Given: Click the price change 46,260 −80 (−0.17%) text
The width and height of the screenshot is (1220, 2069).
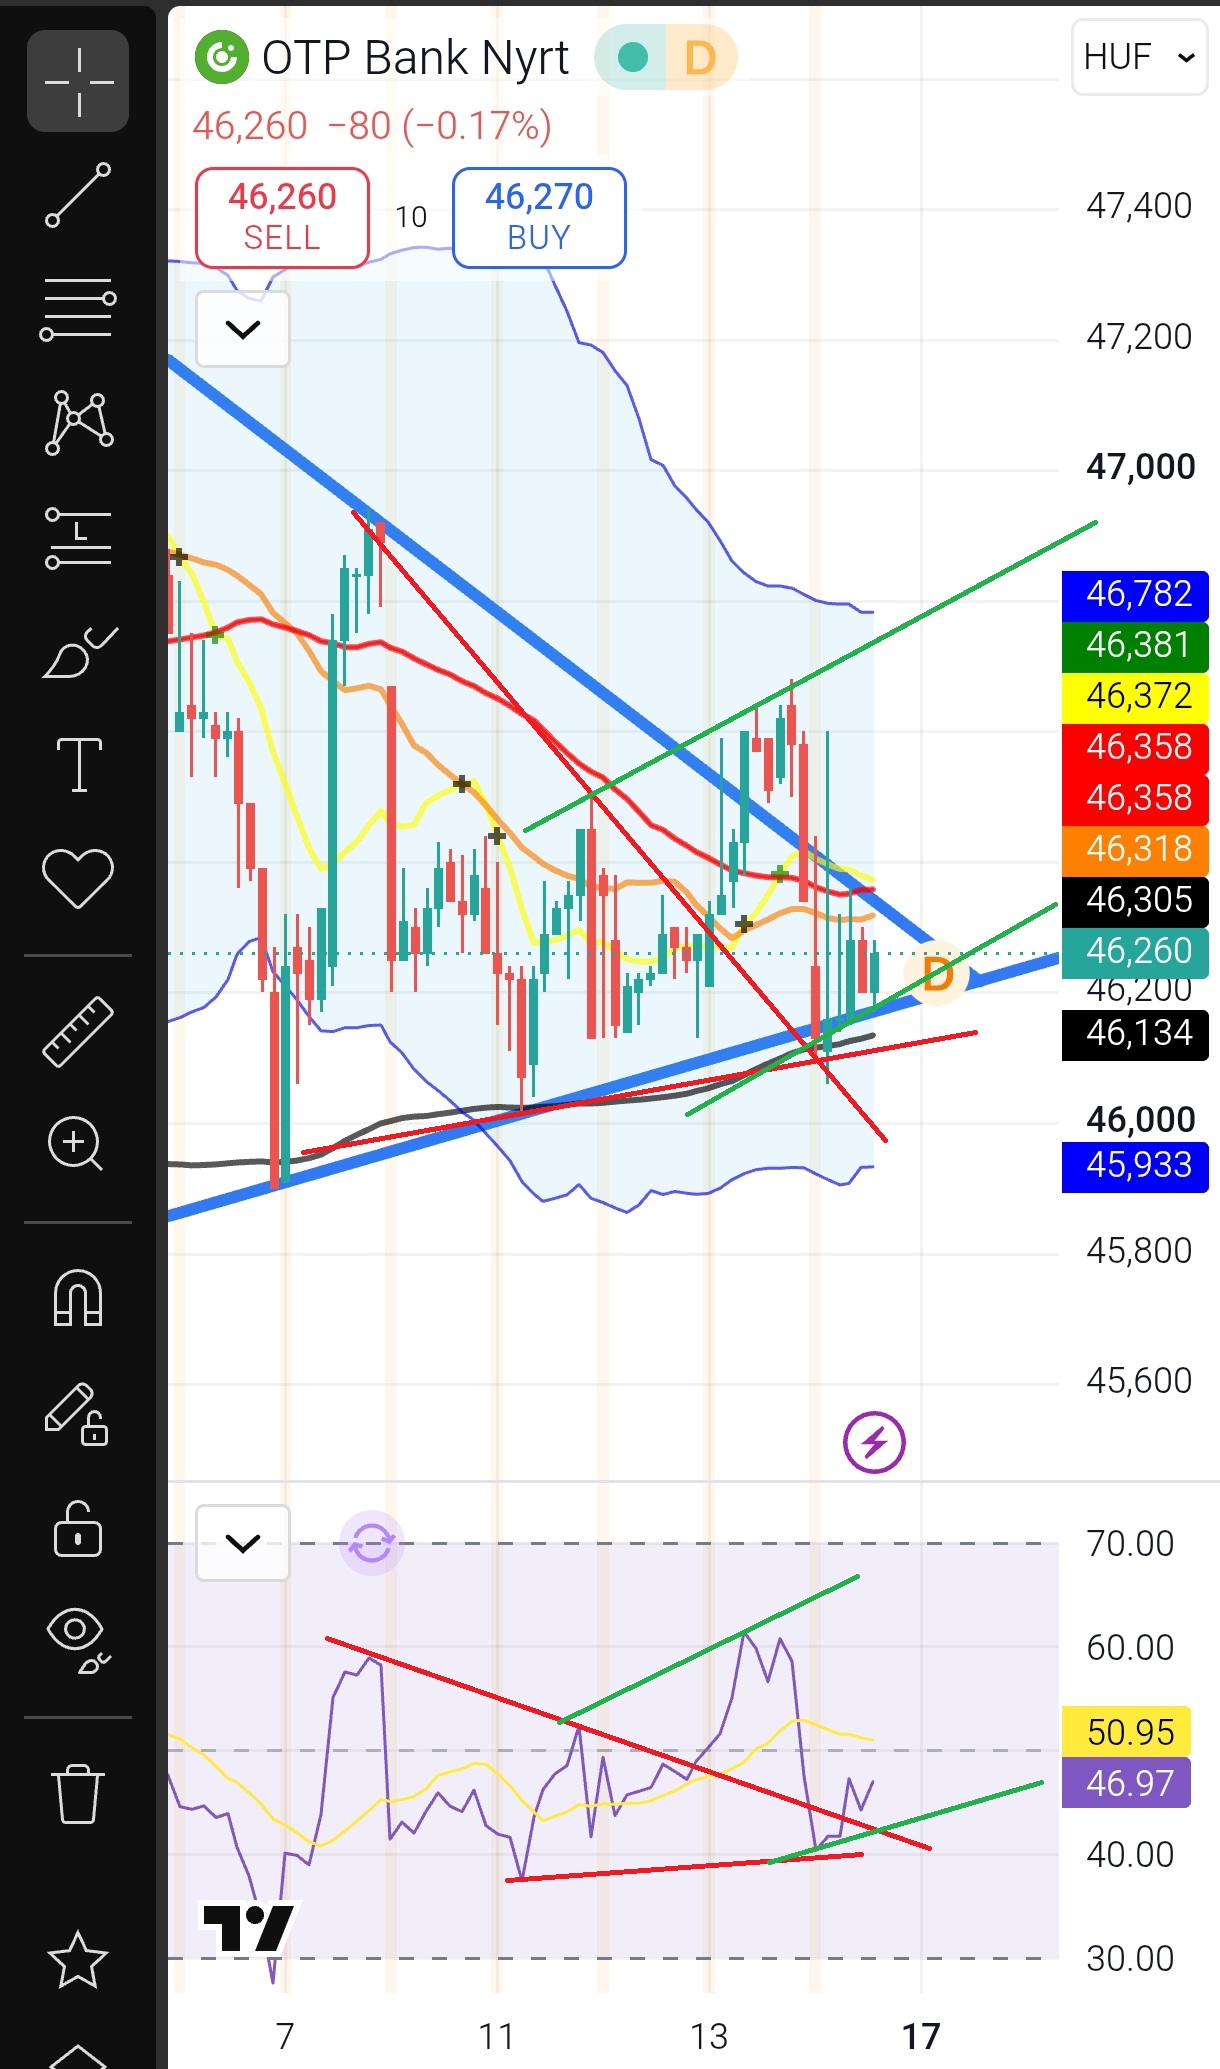Looking at the screenshot, I should click(x=372, y=126).
